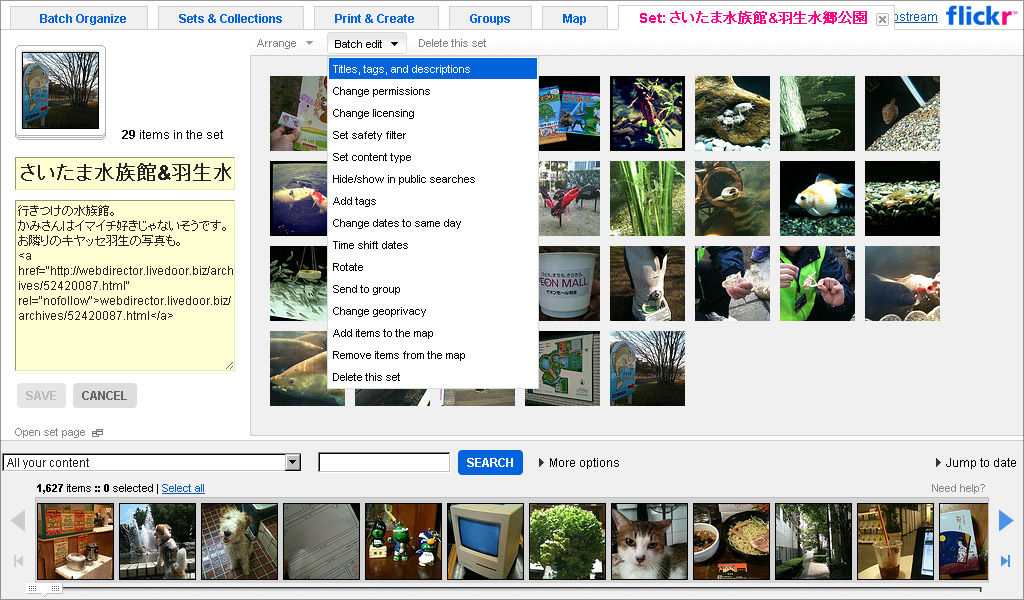Open the Print & Create tab

[374, 18]
